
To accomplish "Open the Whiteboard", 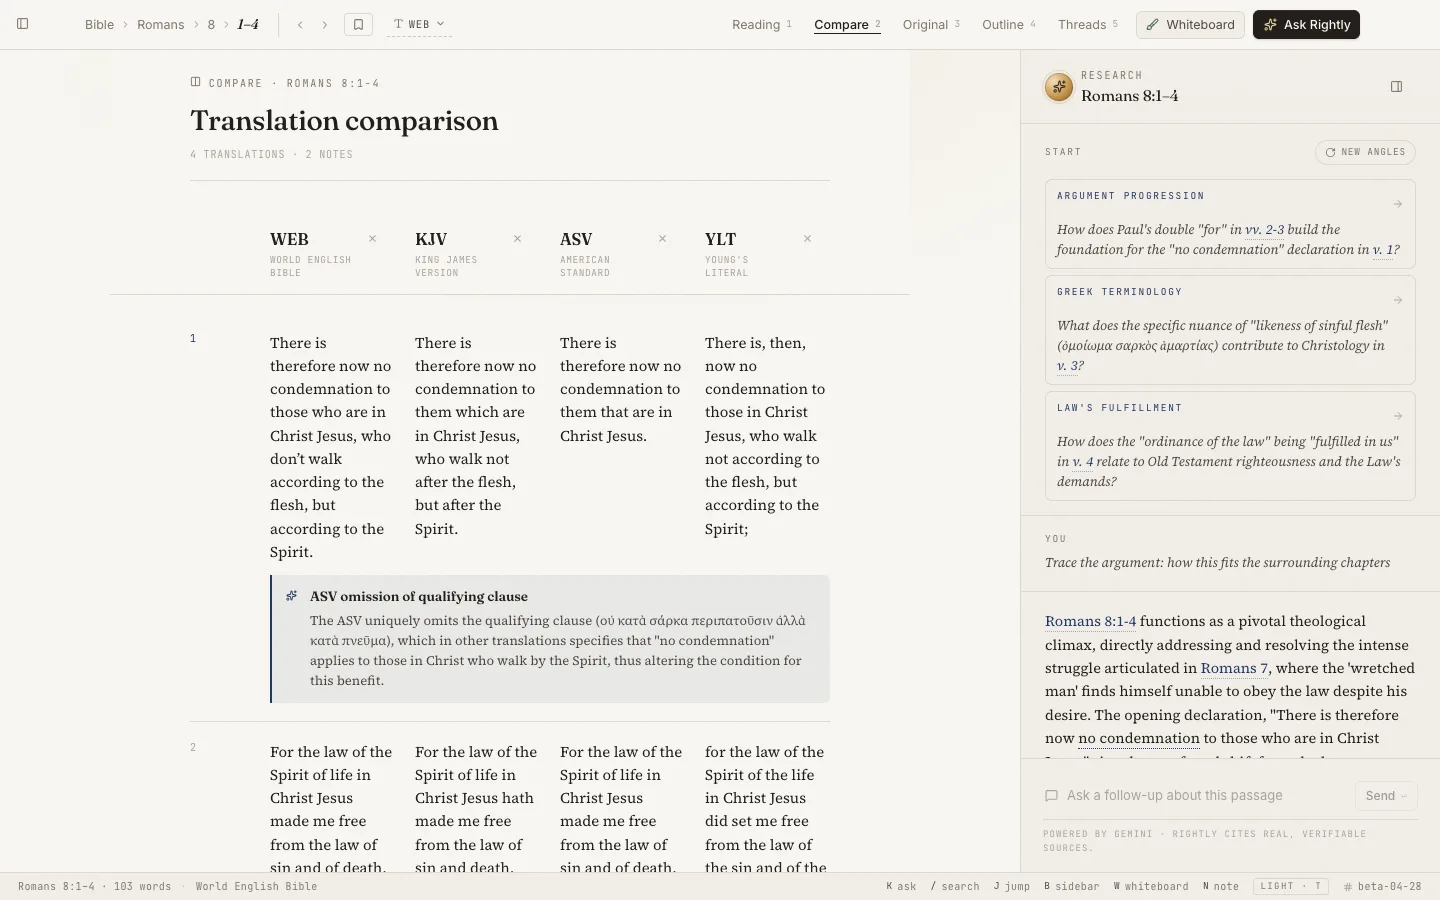I will 1190,24.
